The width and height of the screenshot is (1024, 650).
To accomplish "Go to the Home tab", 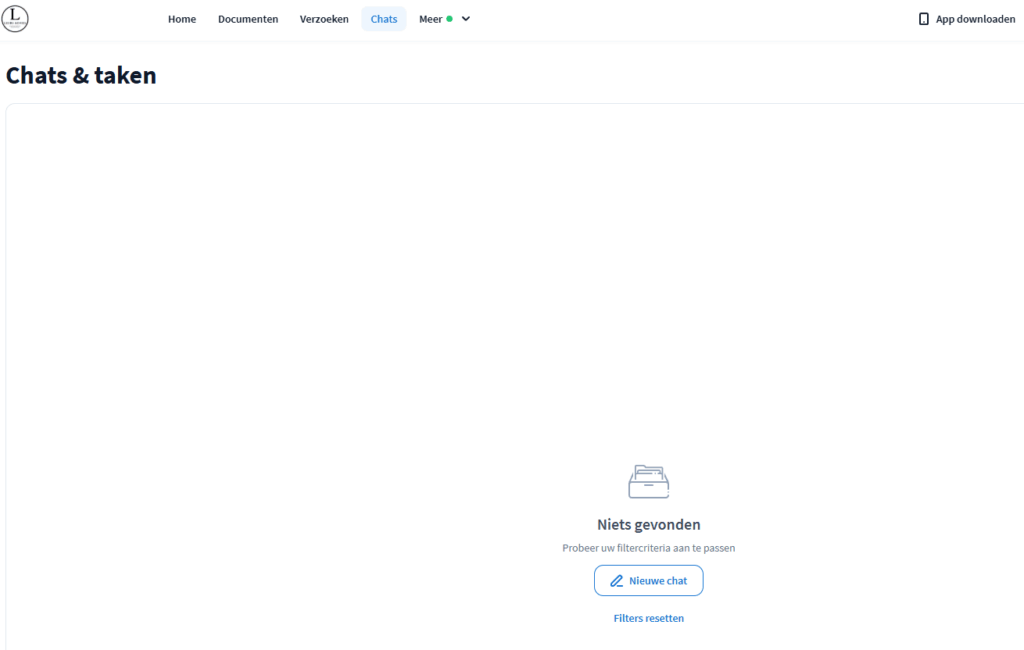I will click(182, 19).
